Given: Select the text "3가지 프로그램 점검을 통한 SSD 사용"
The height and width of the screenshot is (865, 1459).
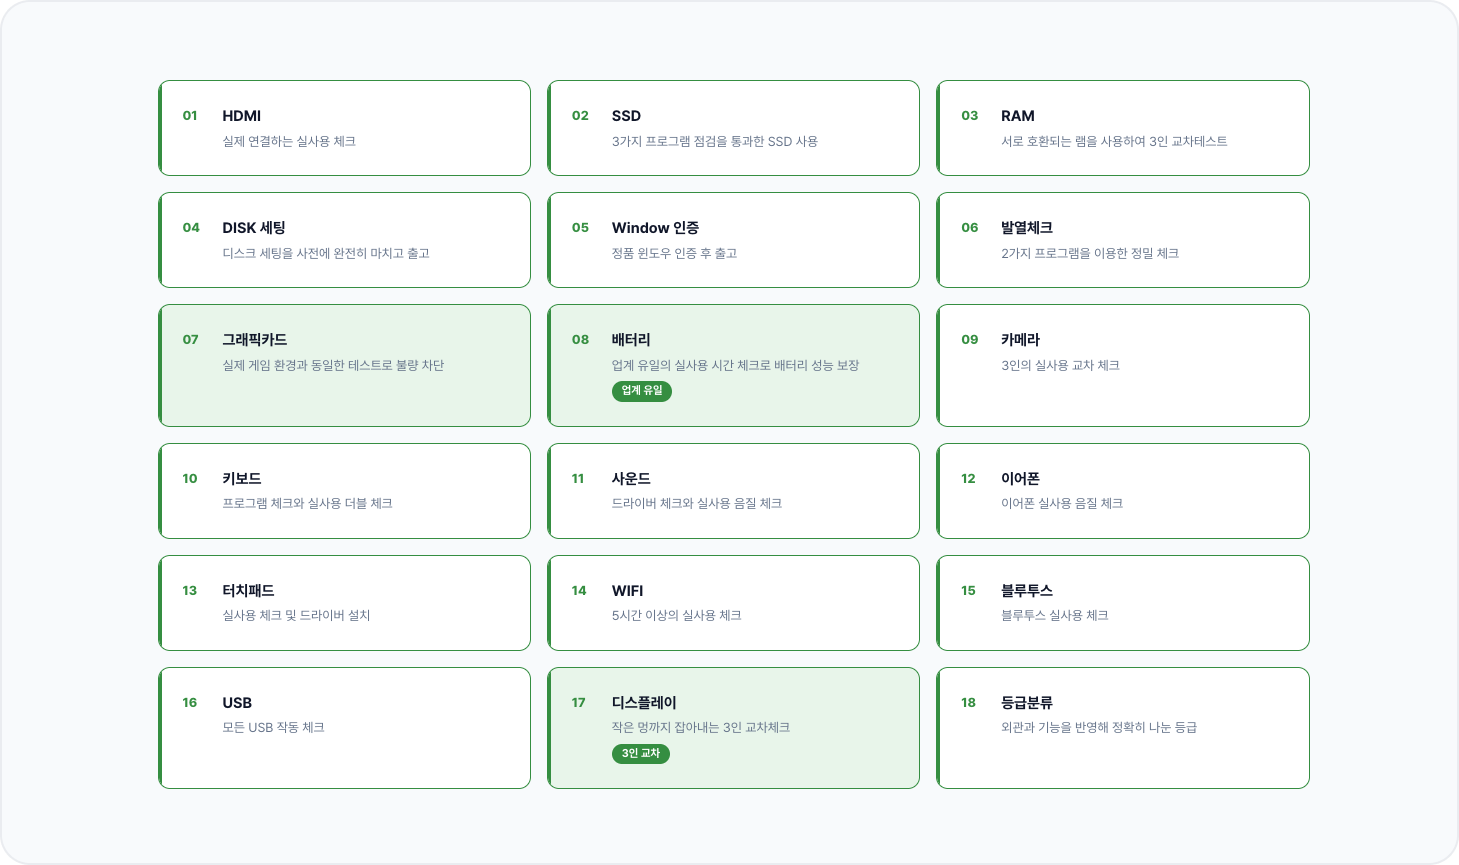Looking at the screenshot, I should (x=715, y=142).
